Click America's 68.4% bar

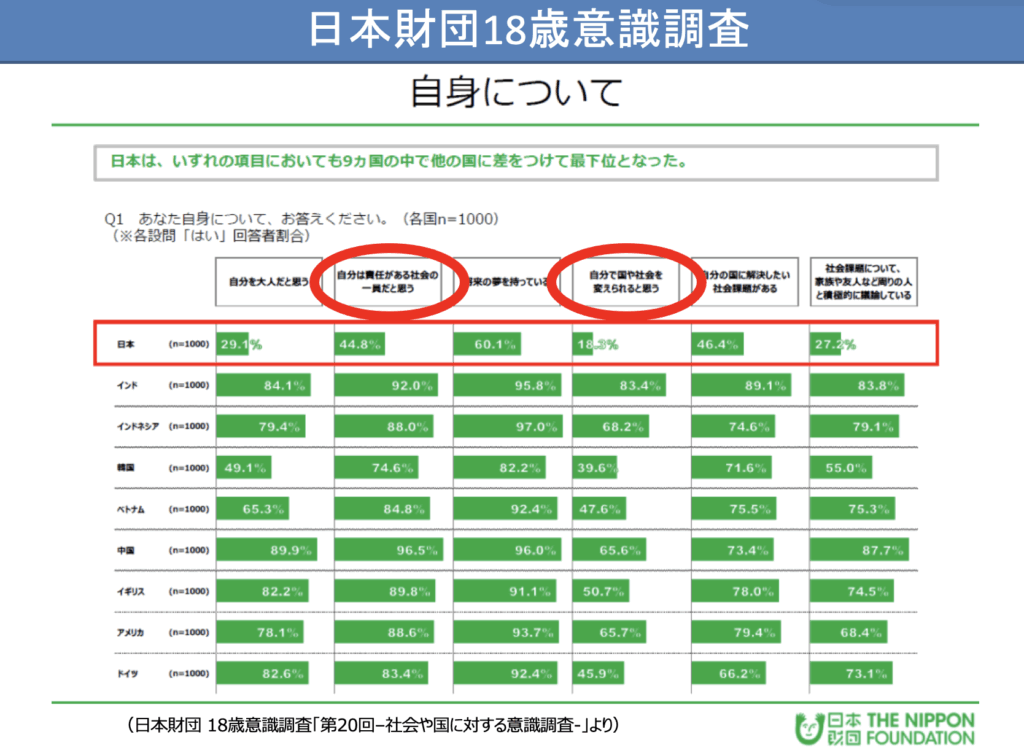coord(848,632)
